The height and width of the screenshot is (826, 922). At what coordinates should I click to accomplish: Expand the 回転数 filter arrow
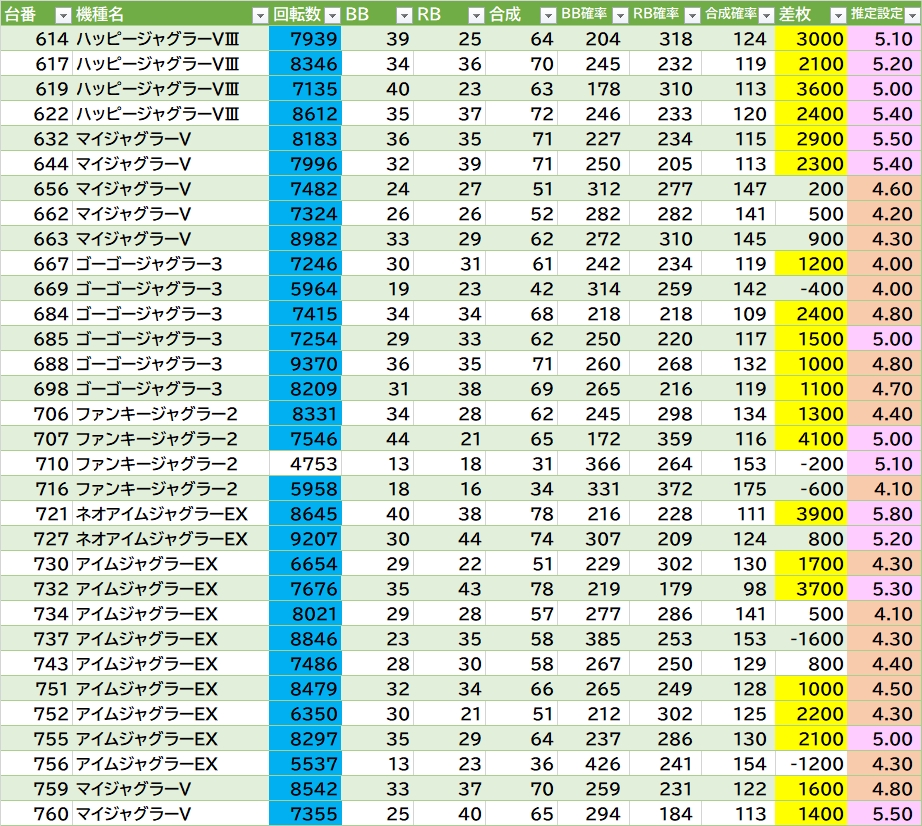tap(331, 15)
